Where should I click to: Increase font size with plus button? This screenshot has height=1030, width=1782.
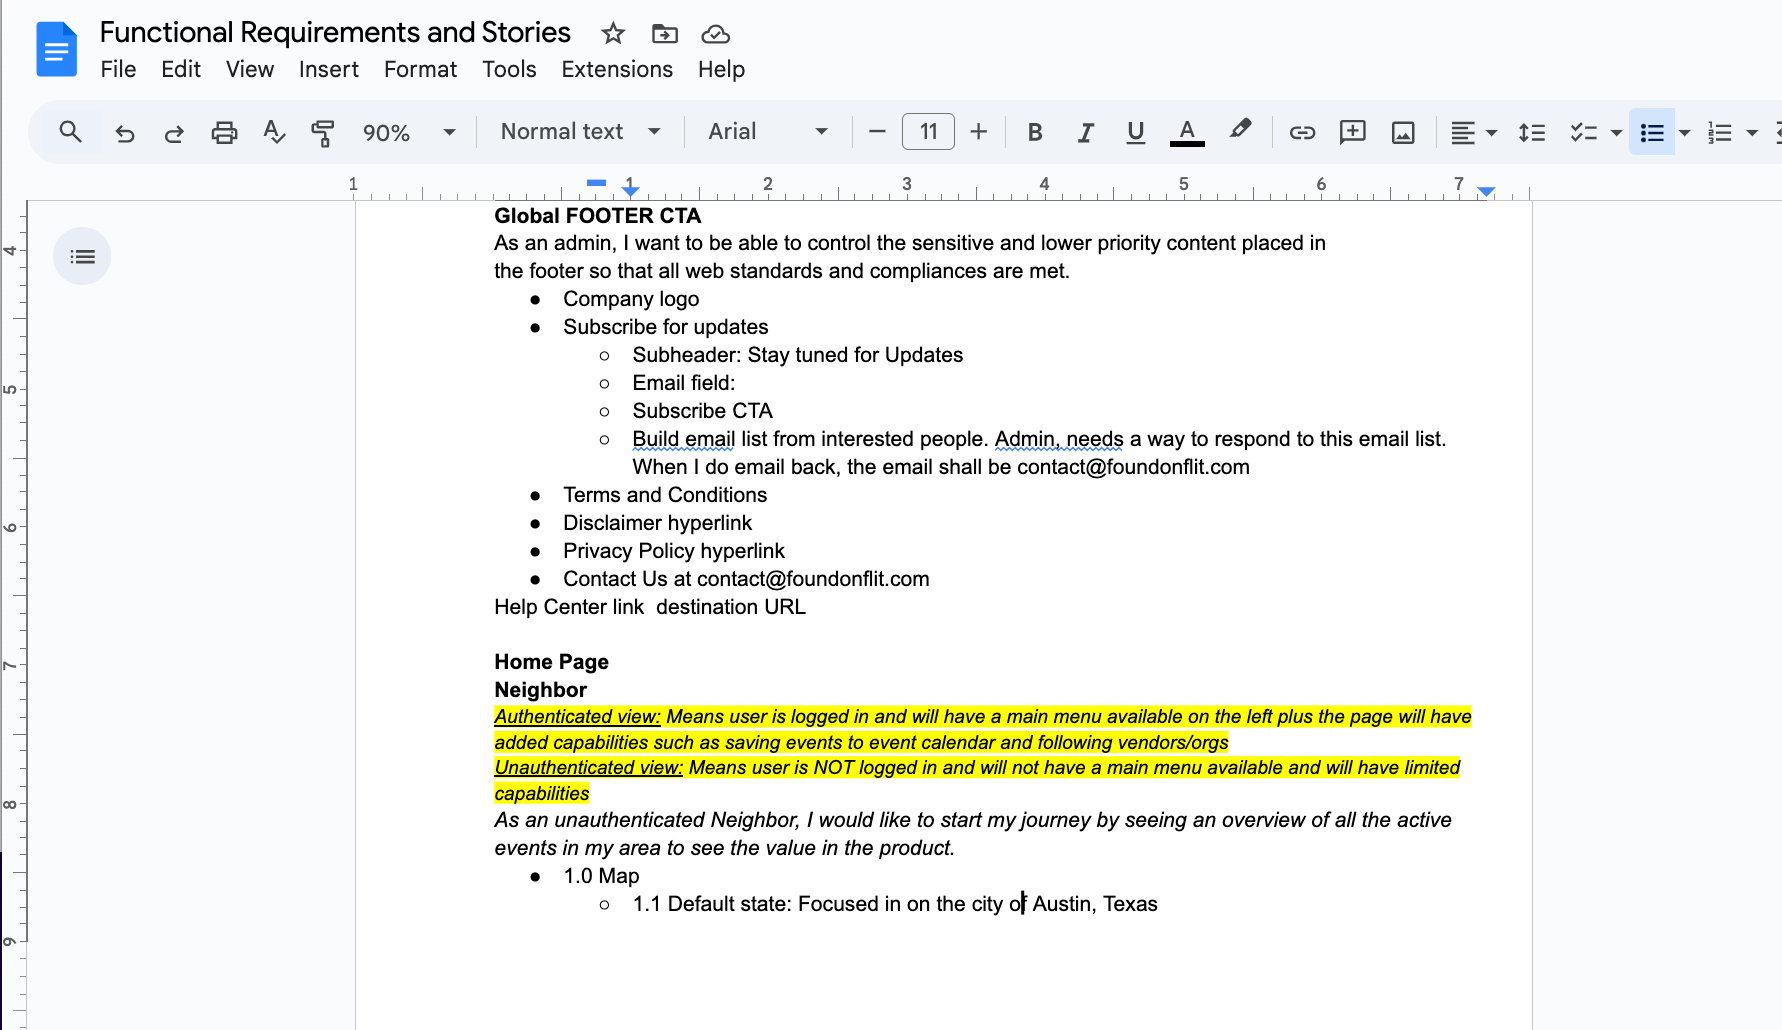[979, 132]
